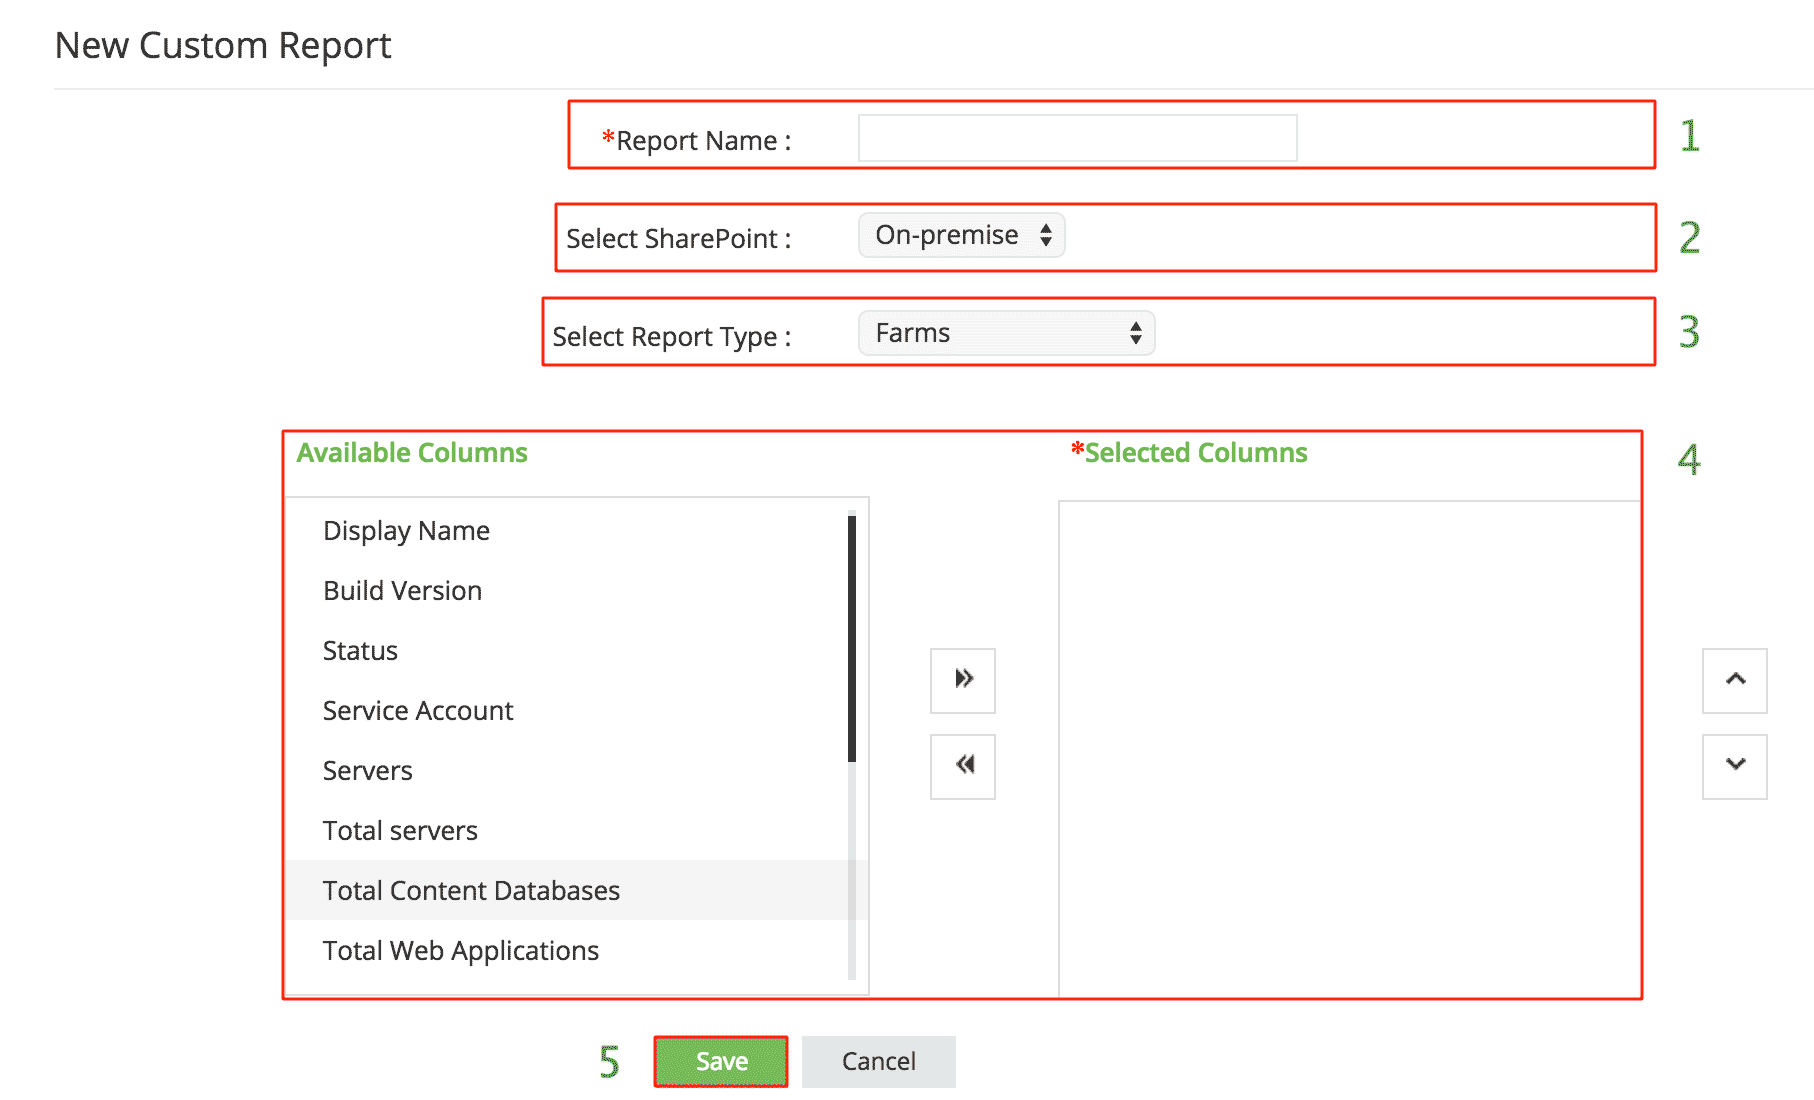The image size is (1814, 1100).
Task: Click the Report Name text field
Action: [1077, 139]
